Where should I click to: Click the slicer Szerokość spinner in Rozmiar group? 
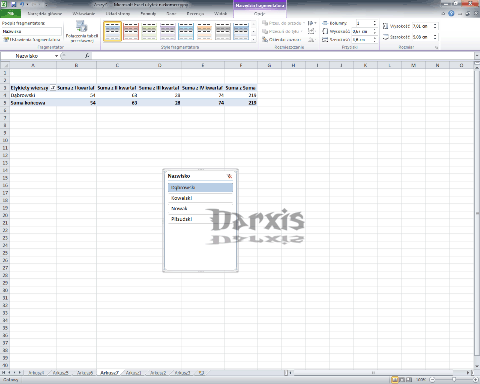(x=435, y=37)
